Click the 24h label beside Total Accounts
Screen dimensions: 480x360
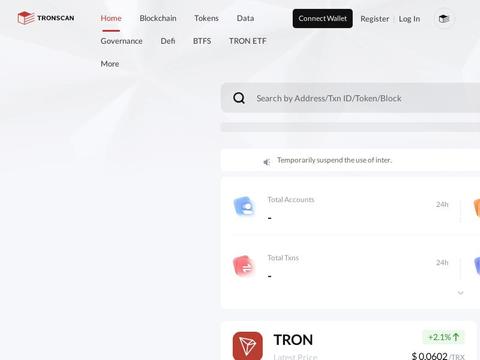tap(442, 204)
